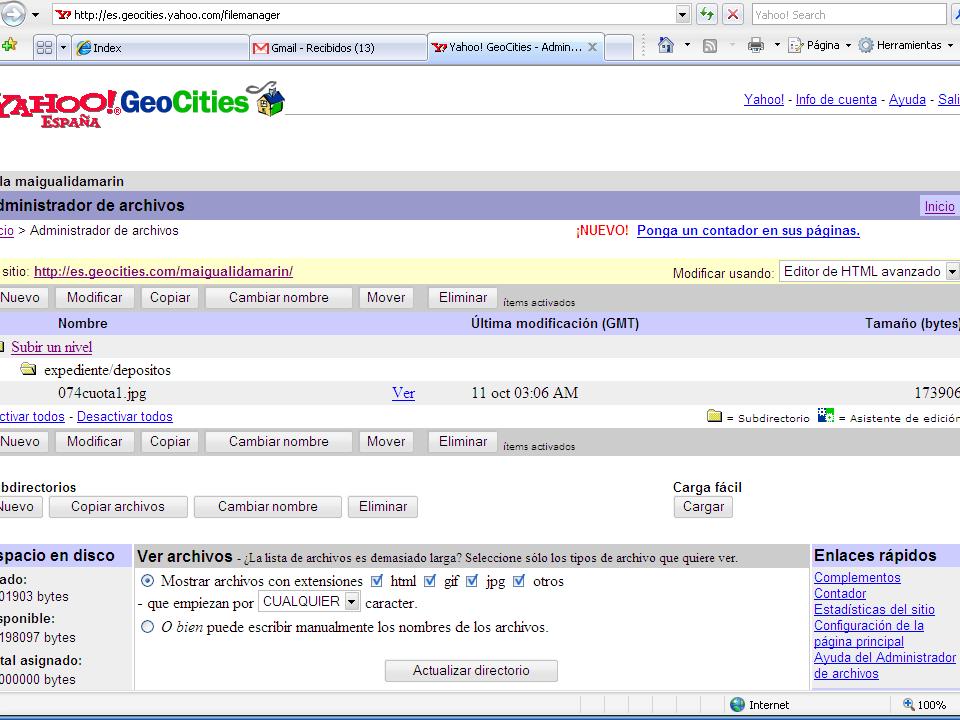Viewport: 960px width, 720px height.
Task: Click the Actualizar directorio button
Action: pyautogui.click(x=471, y=670)
